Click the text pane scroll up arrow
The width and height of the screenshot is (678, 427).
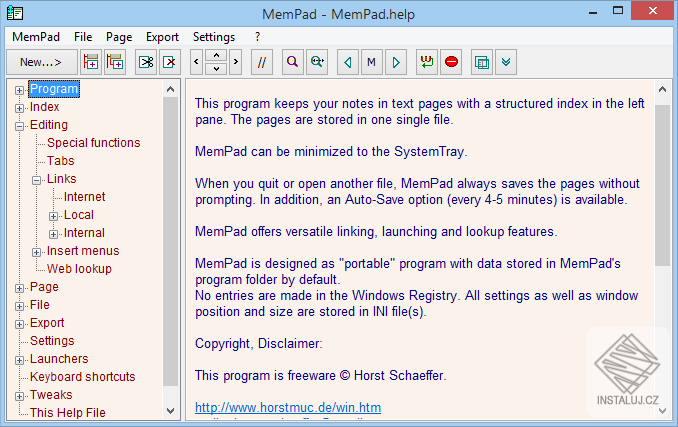click(662, 89)
